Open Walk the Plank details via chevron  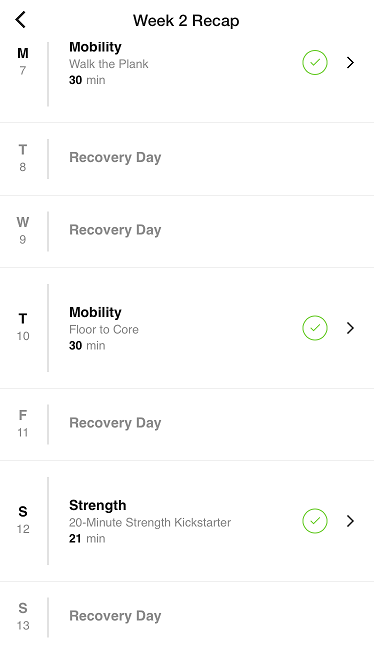coord(350,63)
